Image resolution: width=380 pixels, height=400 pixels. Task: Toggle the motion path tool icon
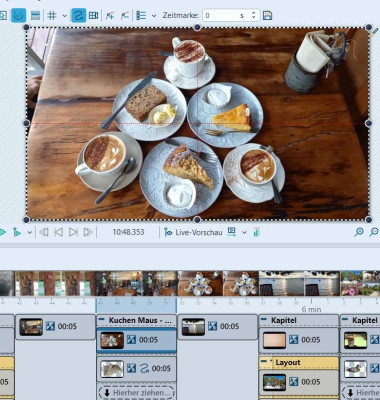click(x=78, y=15)
